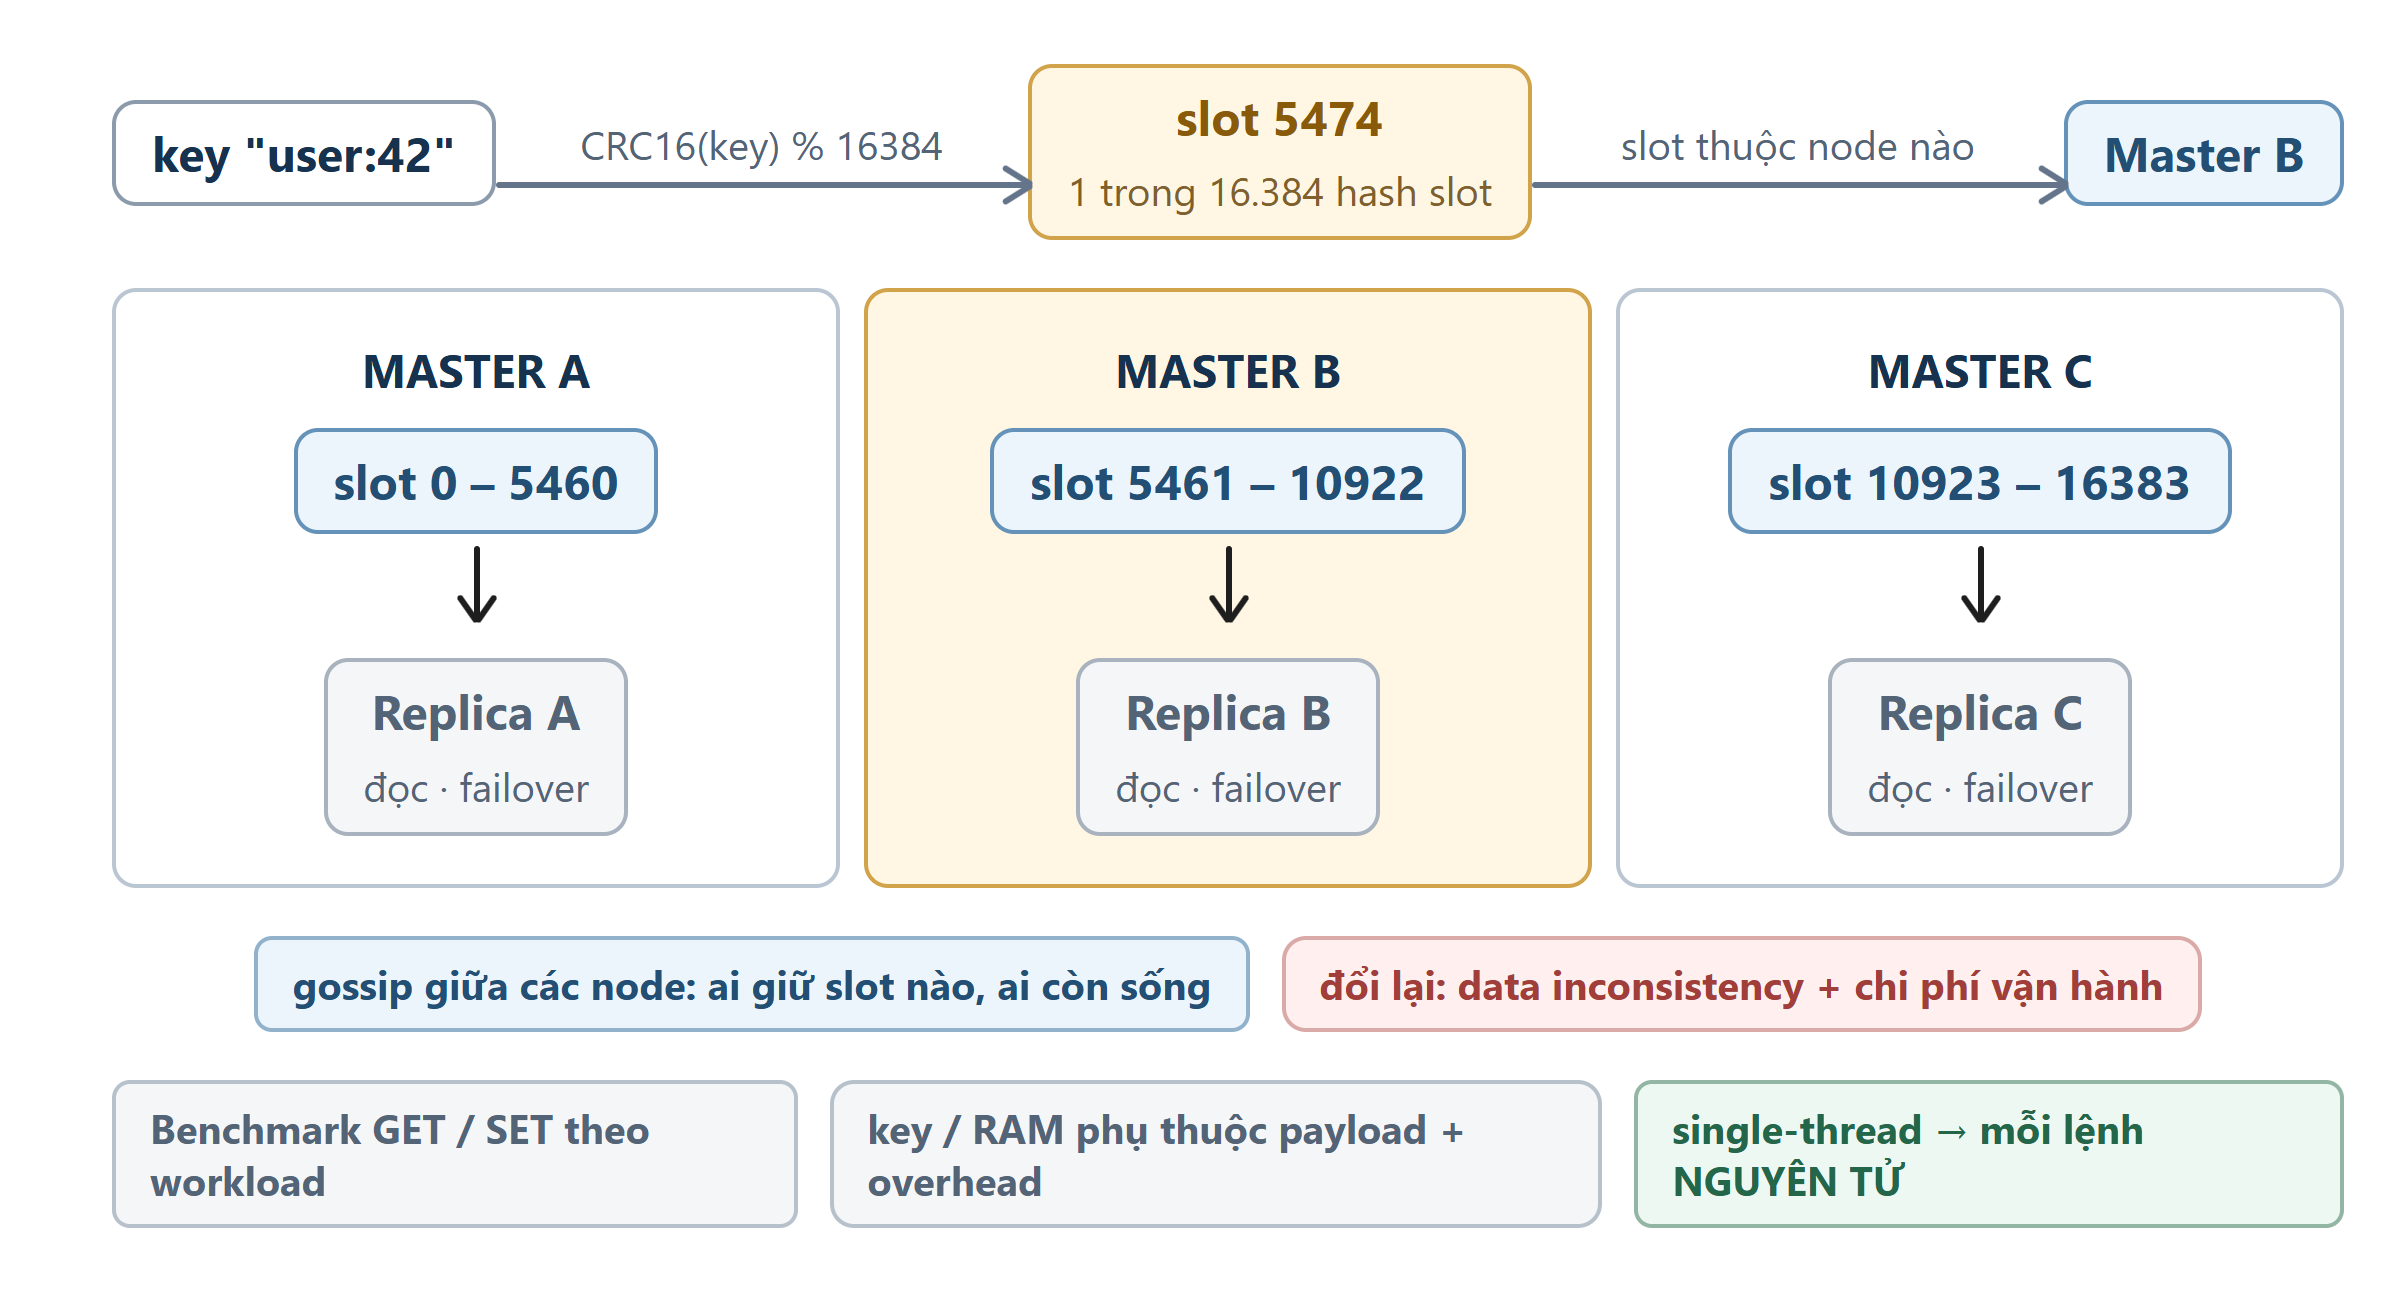Click the Master B result box
This screenshot has height=1292, width=2408.
pos(2204,153)
